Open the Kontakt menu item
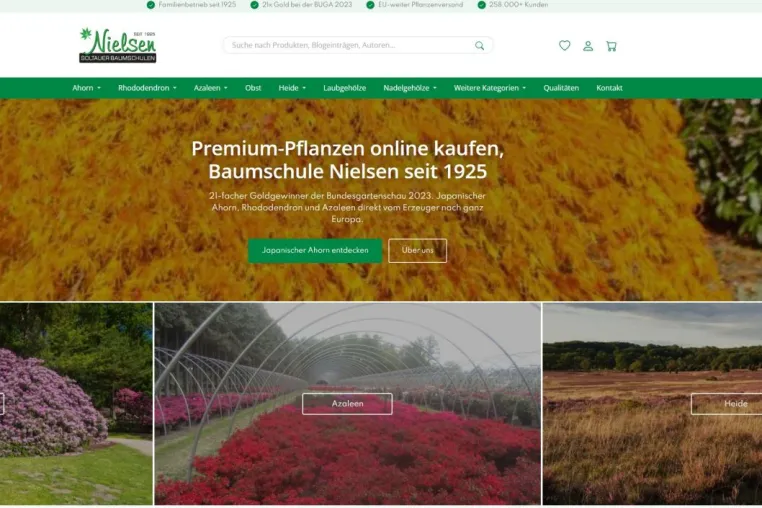Image resolution: width=762 pixels, height=508 pixels. coord(609,88)
